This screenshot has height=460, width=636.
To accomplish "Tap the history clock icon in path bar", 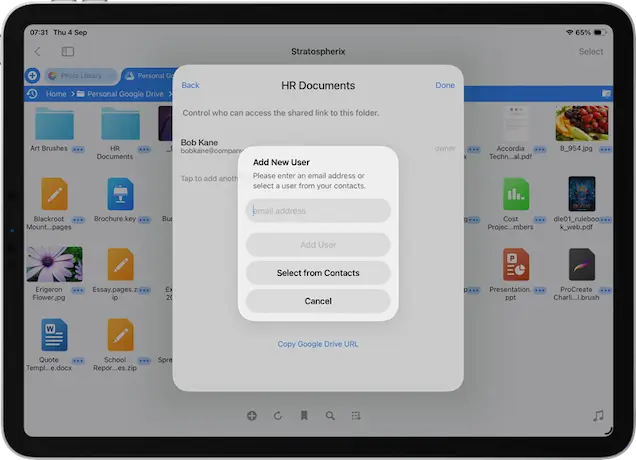I will tap(32, 94).
